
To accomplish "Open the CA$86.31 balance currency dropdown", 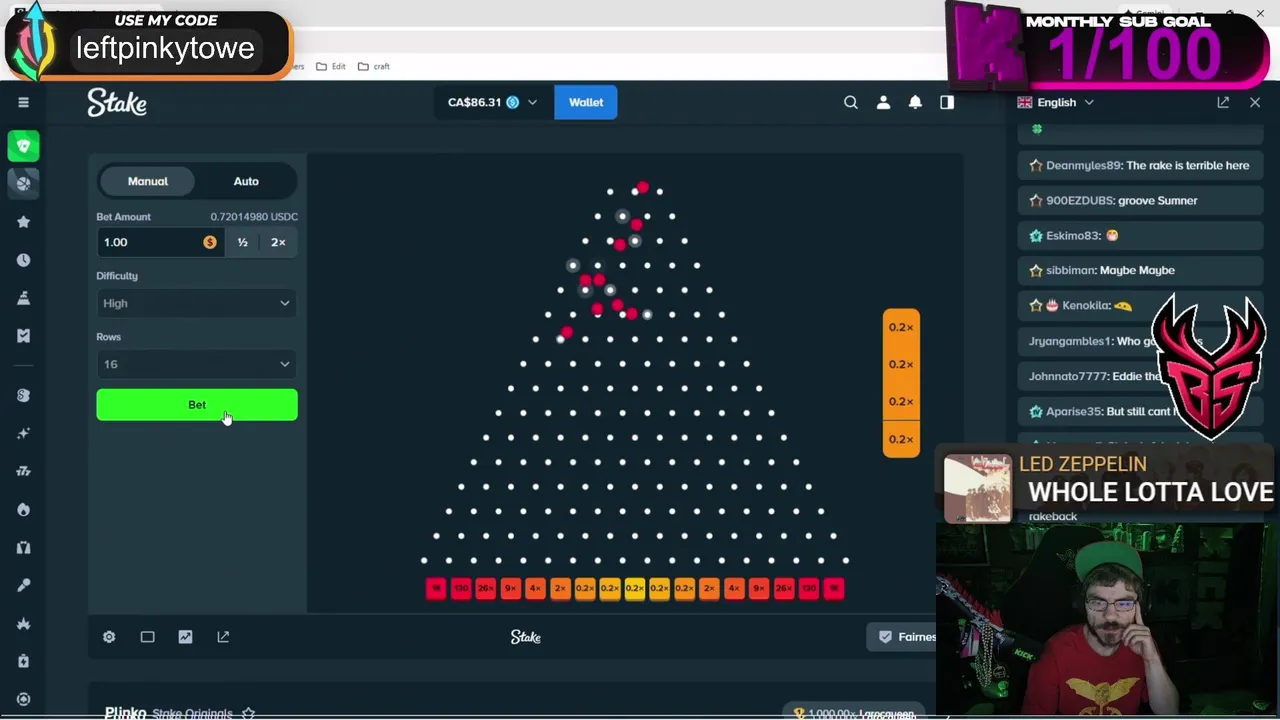I will (492, 102).
